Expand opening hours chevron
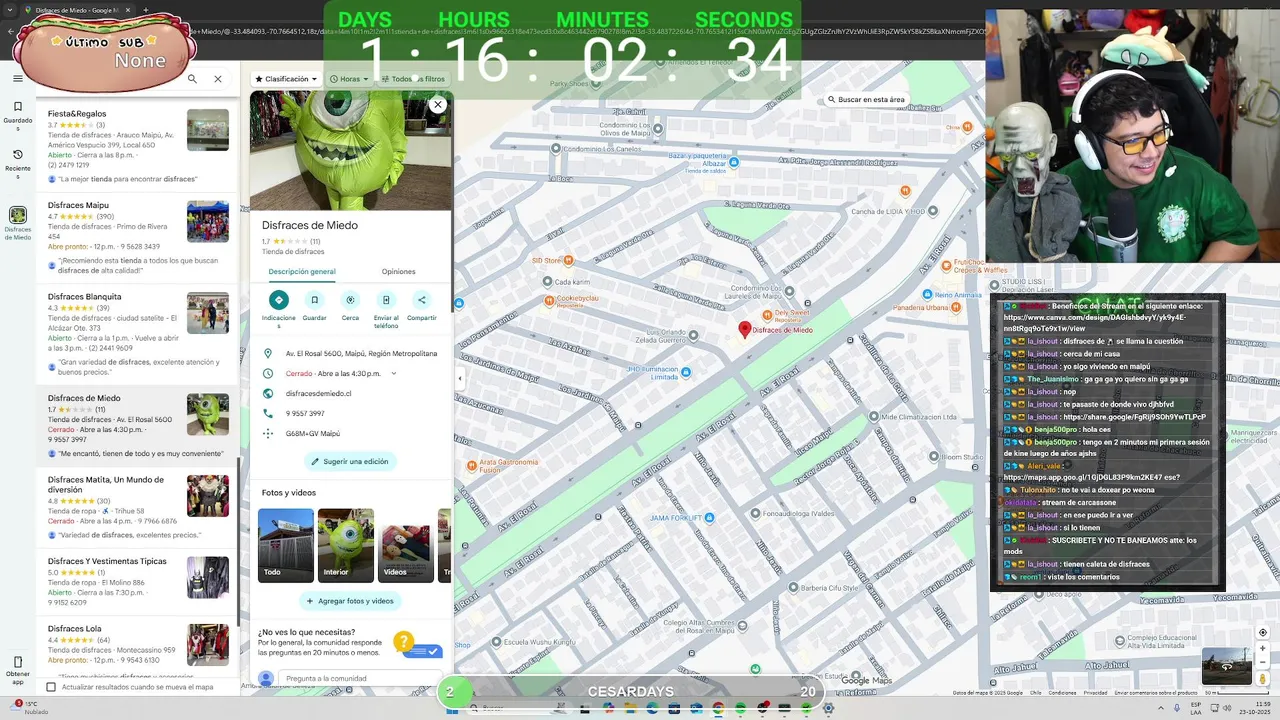This screenshot has height=720, width=1280. [393, 373]
